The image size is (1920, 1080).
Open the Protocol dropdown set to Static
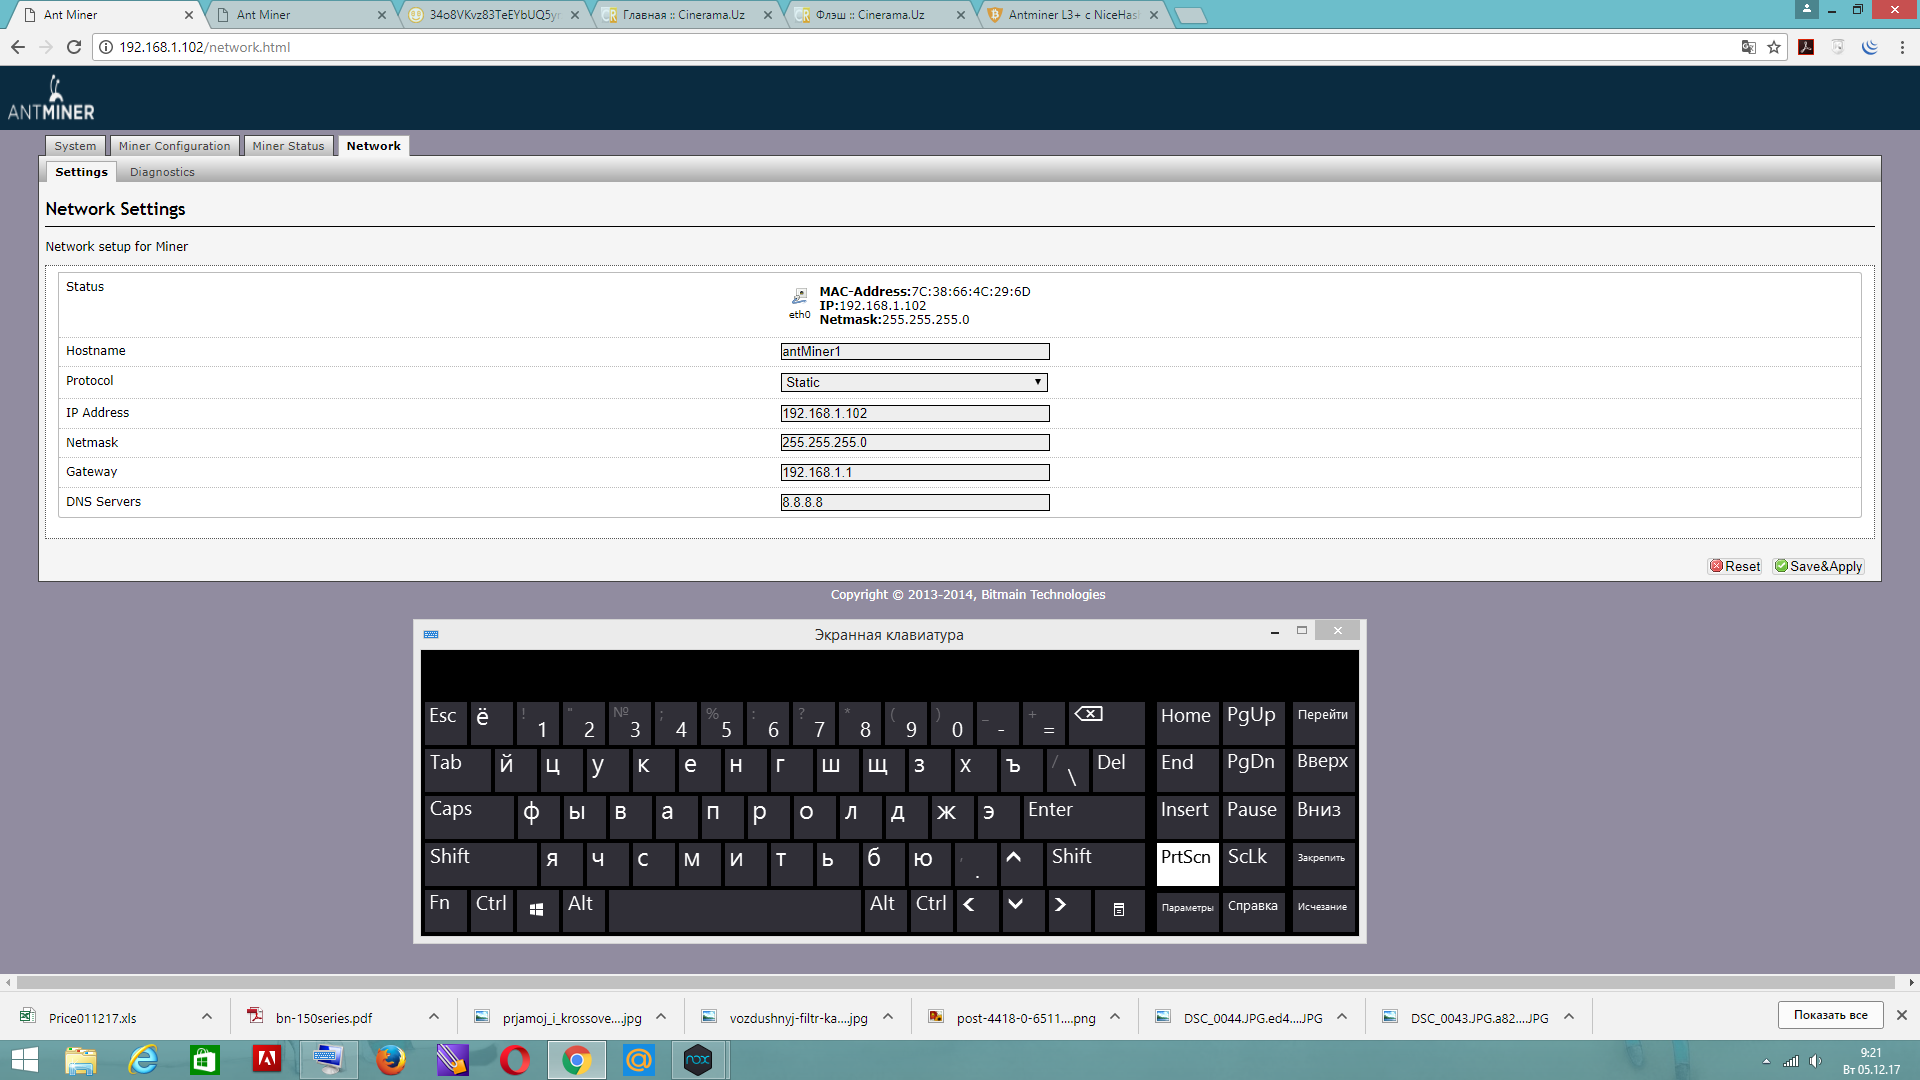coord(914,382)
